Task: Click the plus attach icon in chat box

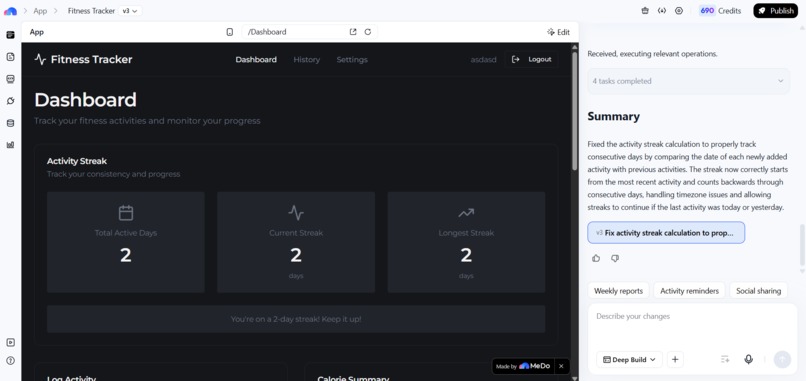Action: pyautogui.click(x=675, y=359)
